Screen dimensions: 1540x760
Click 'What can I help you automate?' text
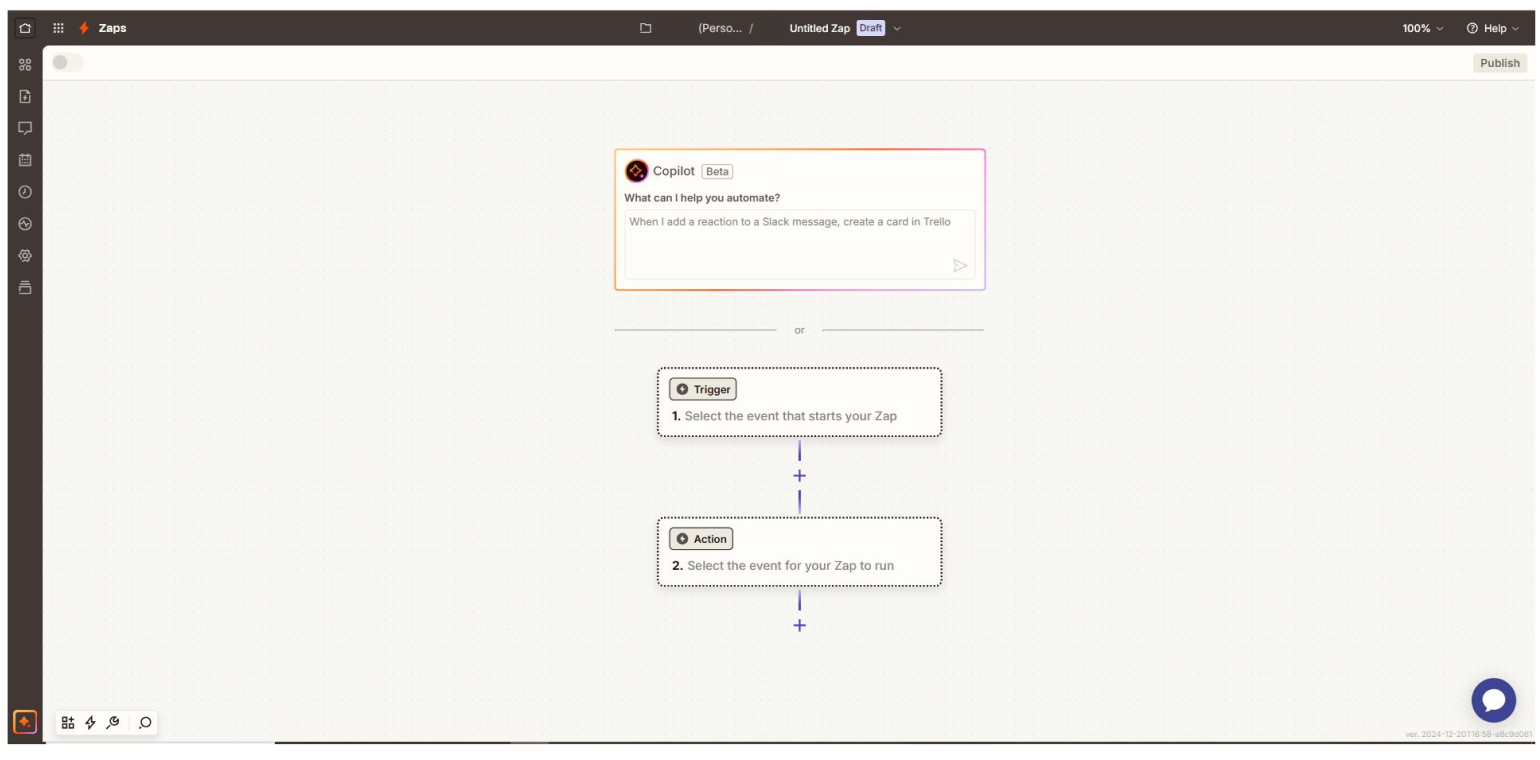(x=702, y=198)
